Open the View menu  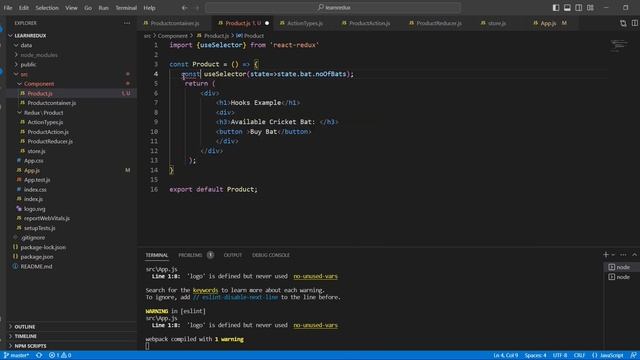(71, 7)
